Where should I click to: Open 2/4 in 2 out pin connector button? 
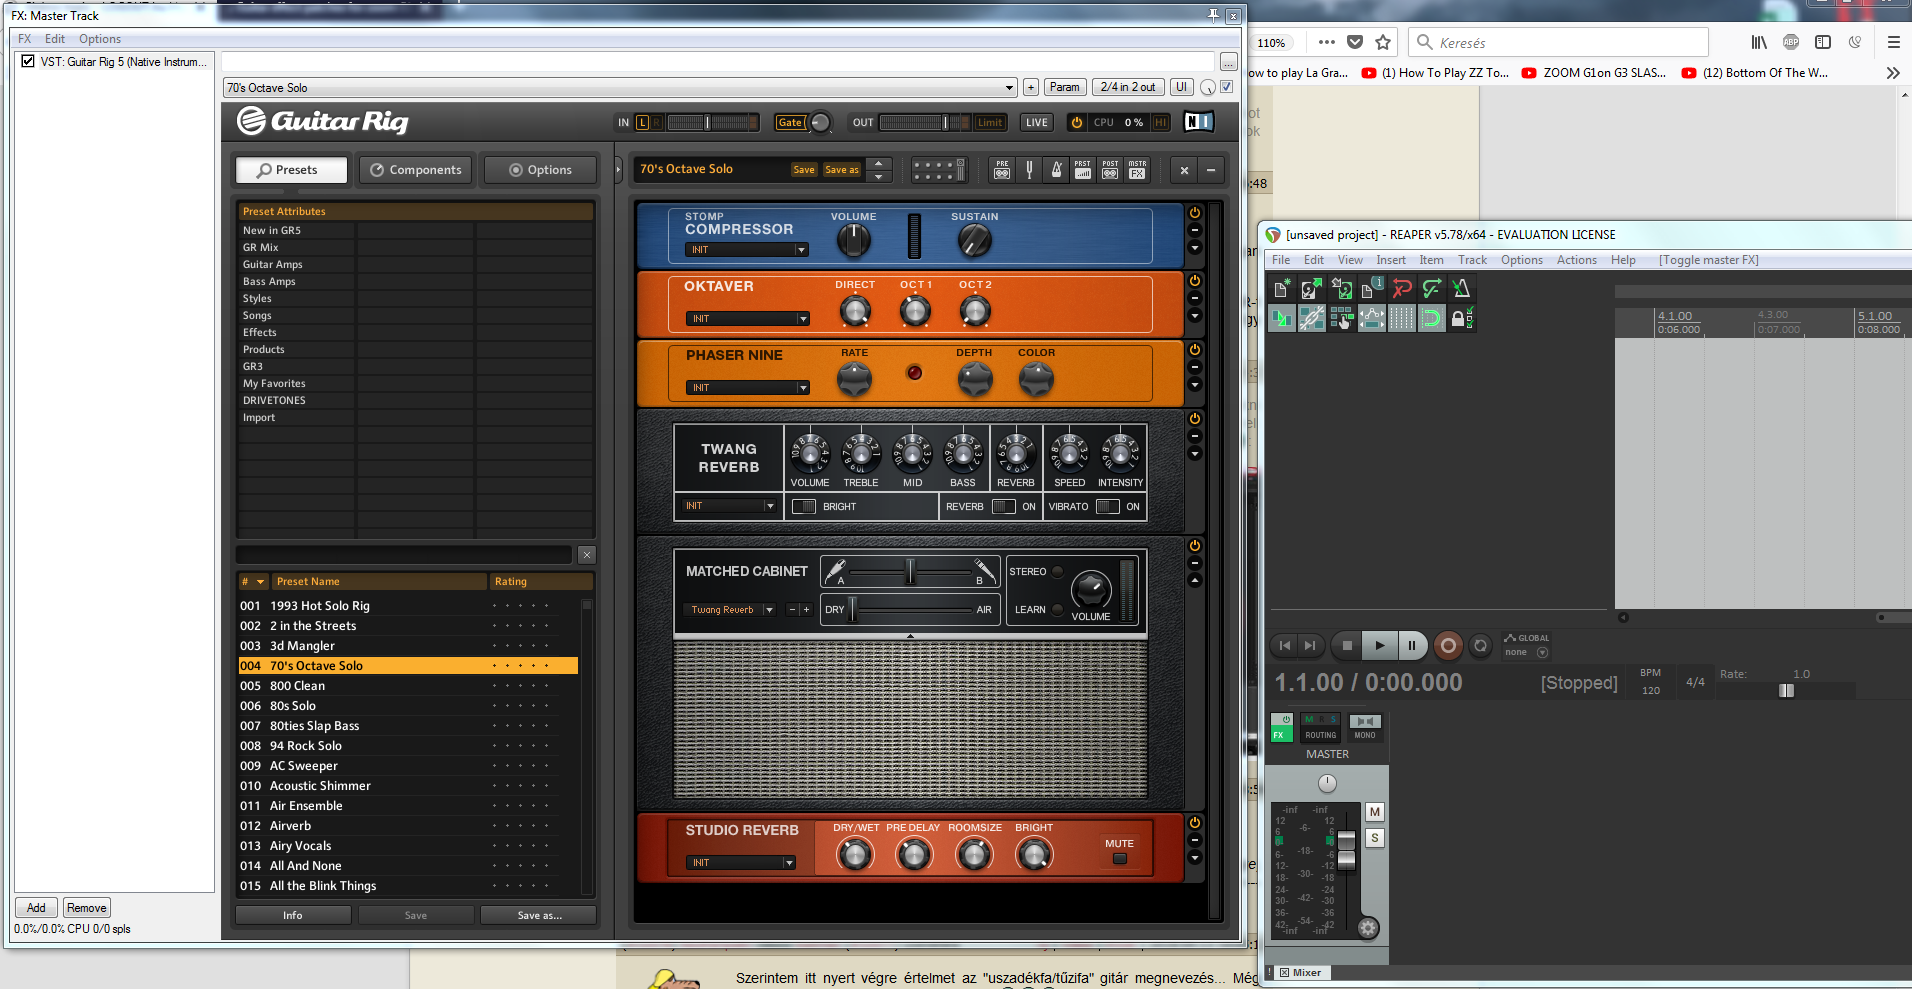1128,88
